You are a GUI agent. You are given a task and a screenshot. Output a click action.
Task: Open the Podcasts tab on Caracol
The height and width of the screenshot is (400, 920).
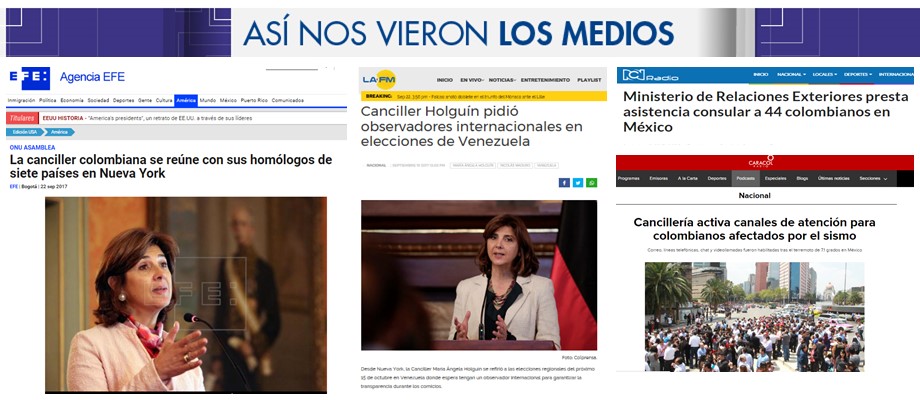click(745, 178)
